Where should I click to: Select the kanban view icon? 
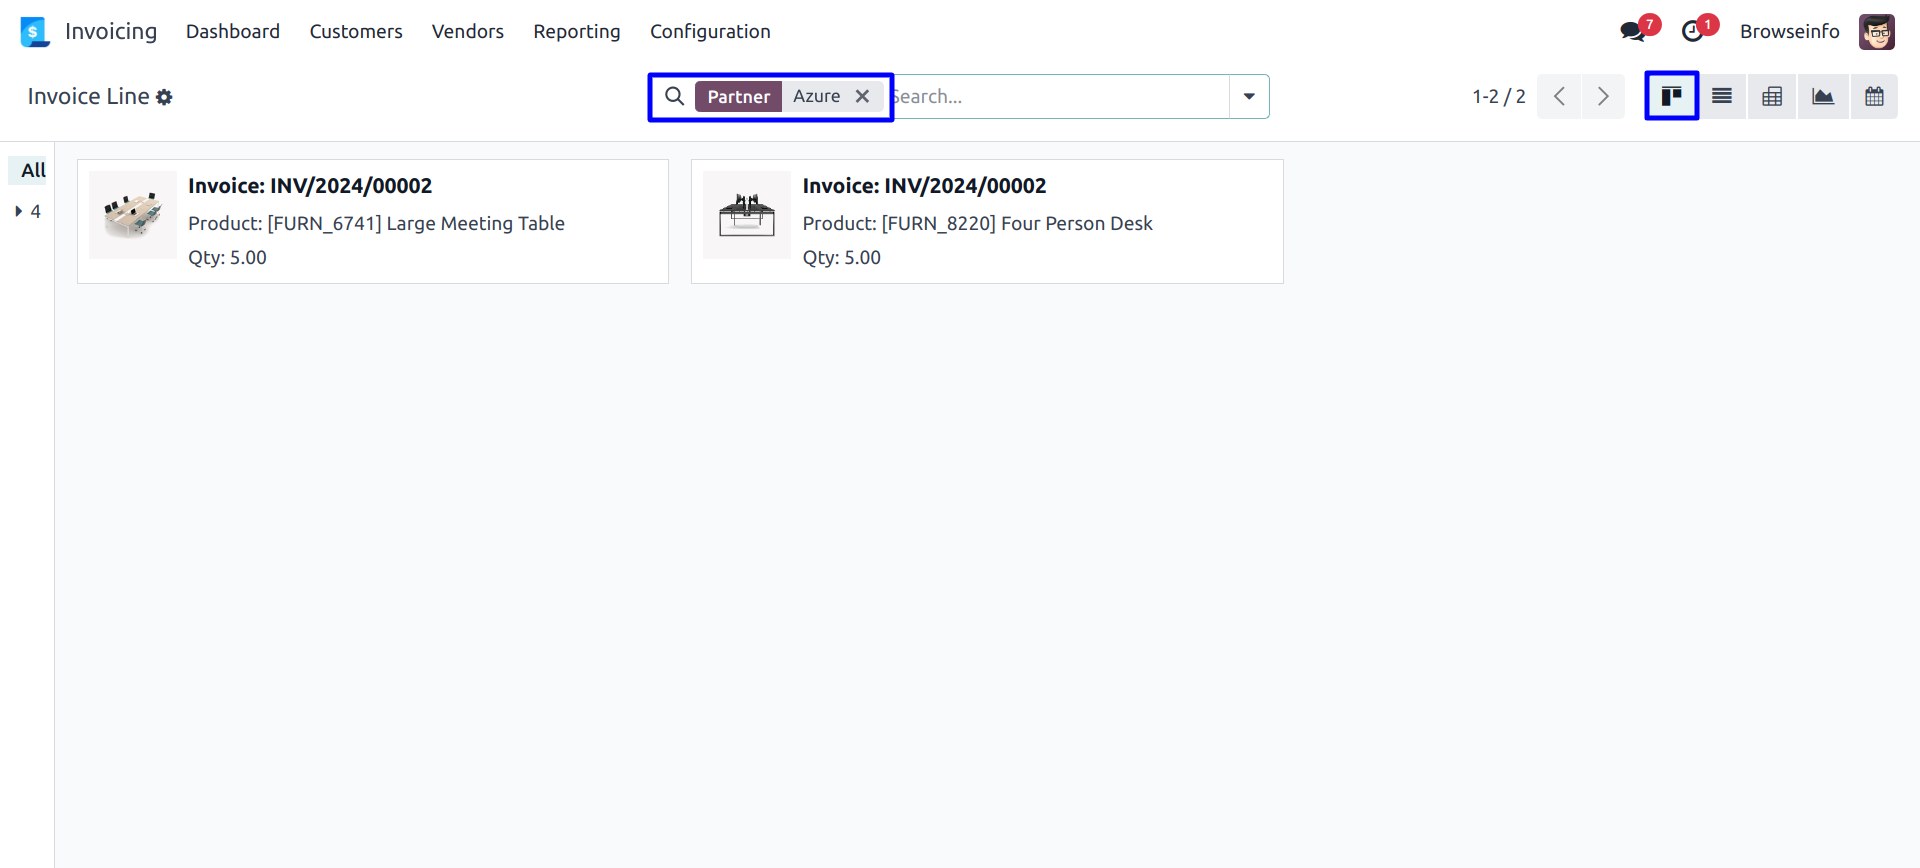coord(1671,96)
